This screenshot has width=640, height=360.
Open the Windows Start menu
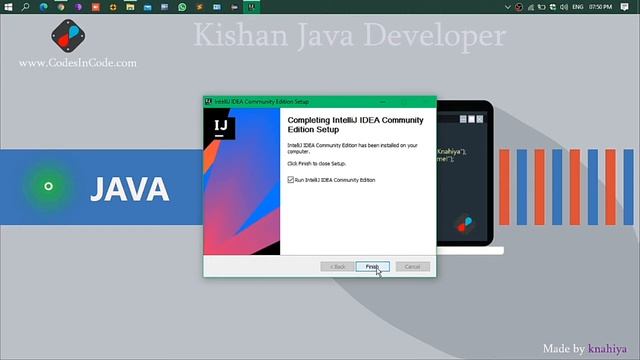[8, 7]
